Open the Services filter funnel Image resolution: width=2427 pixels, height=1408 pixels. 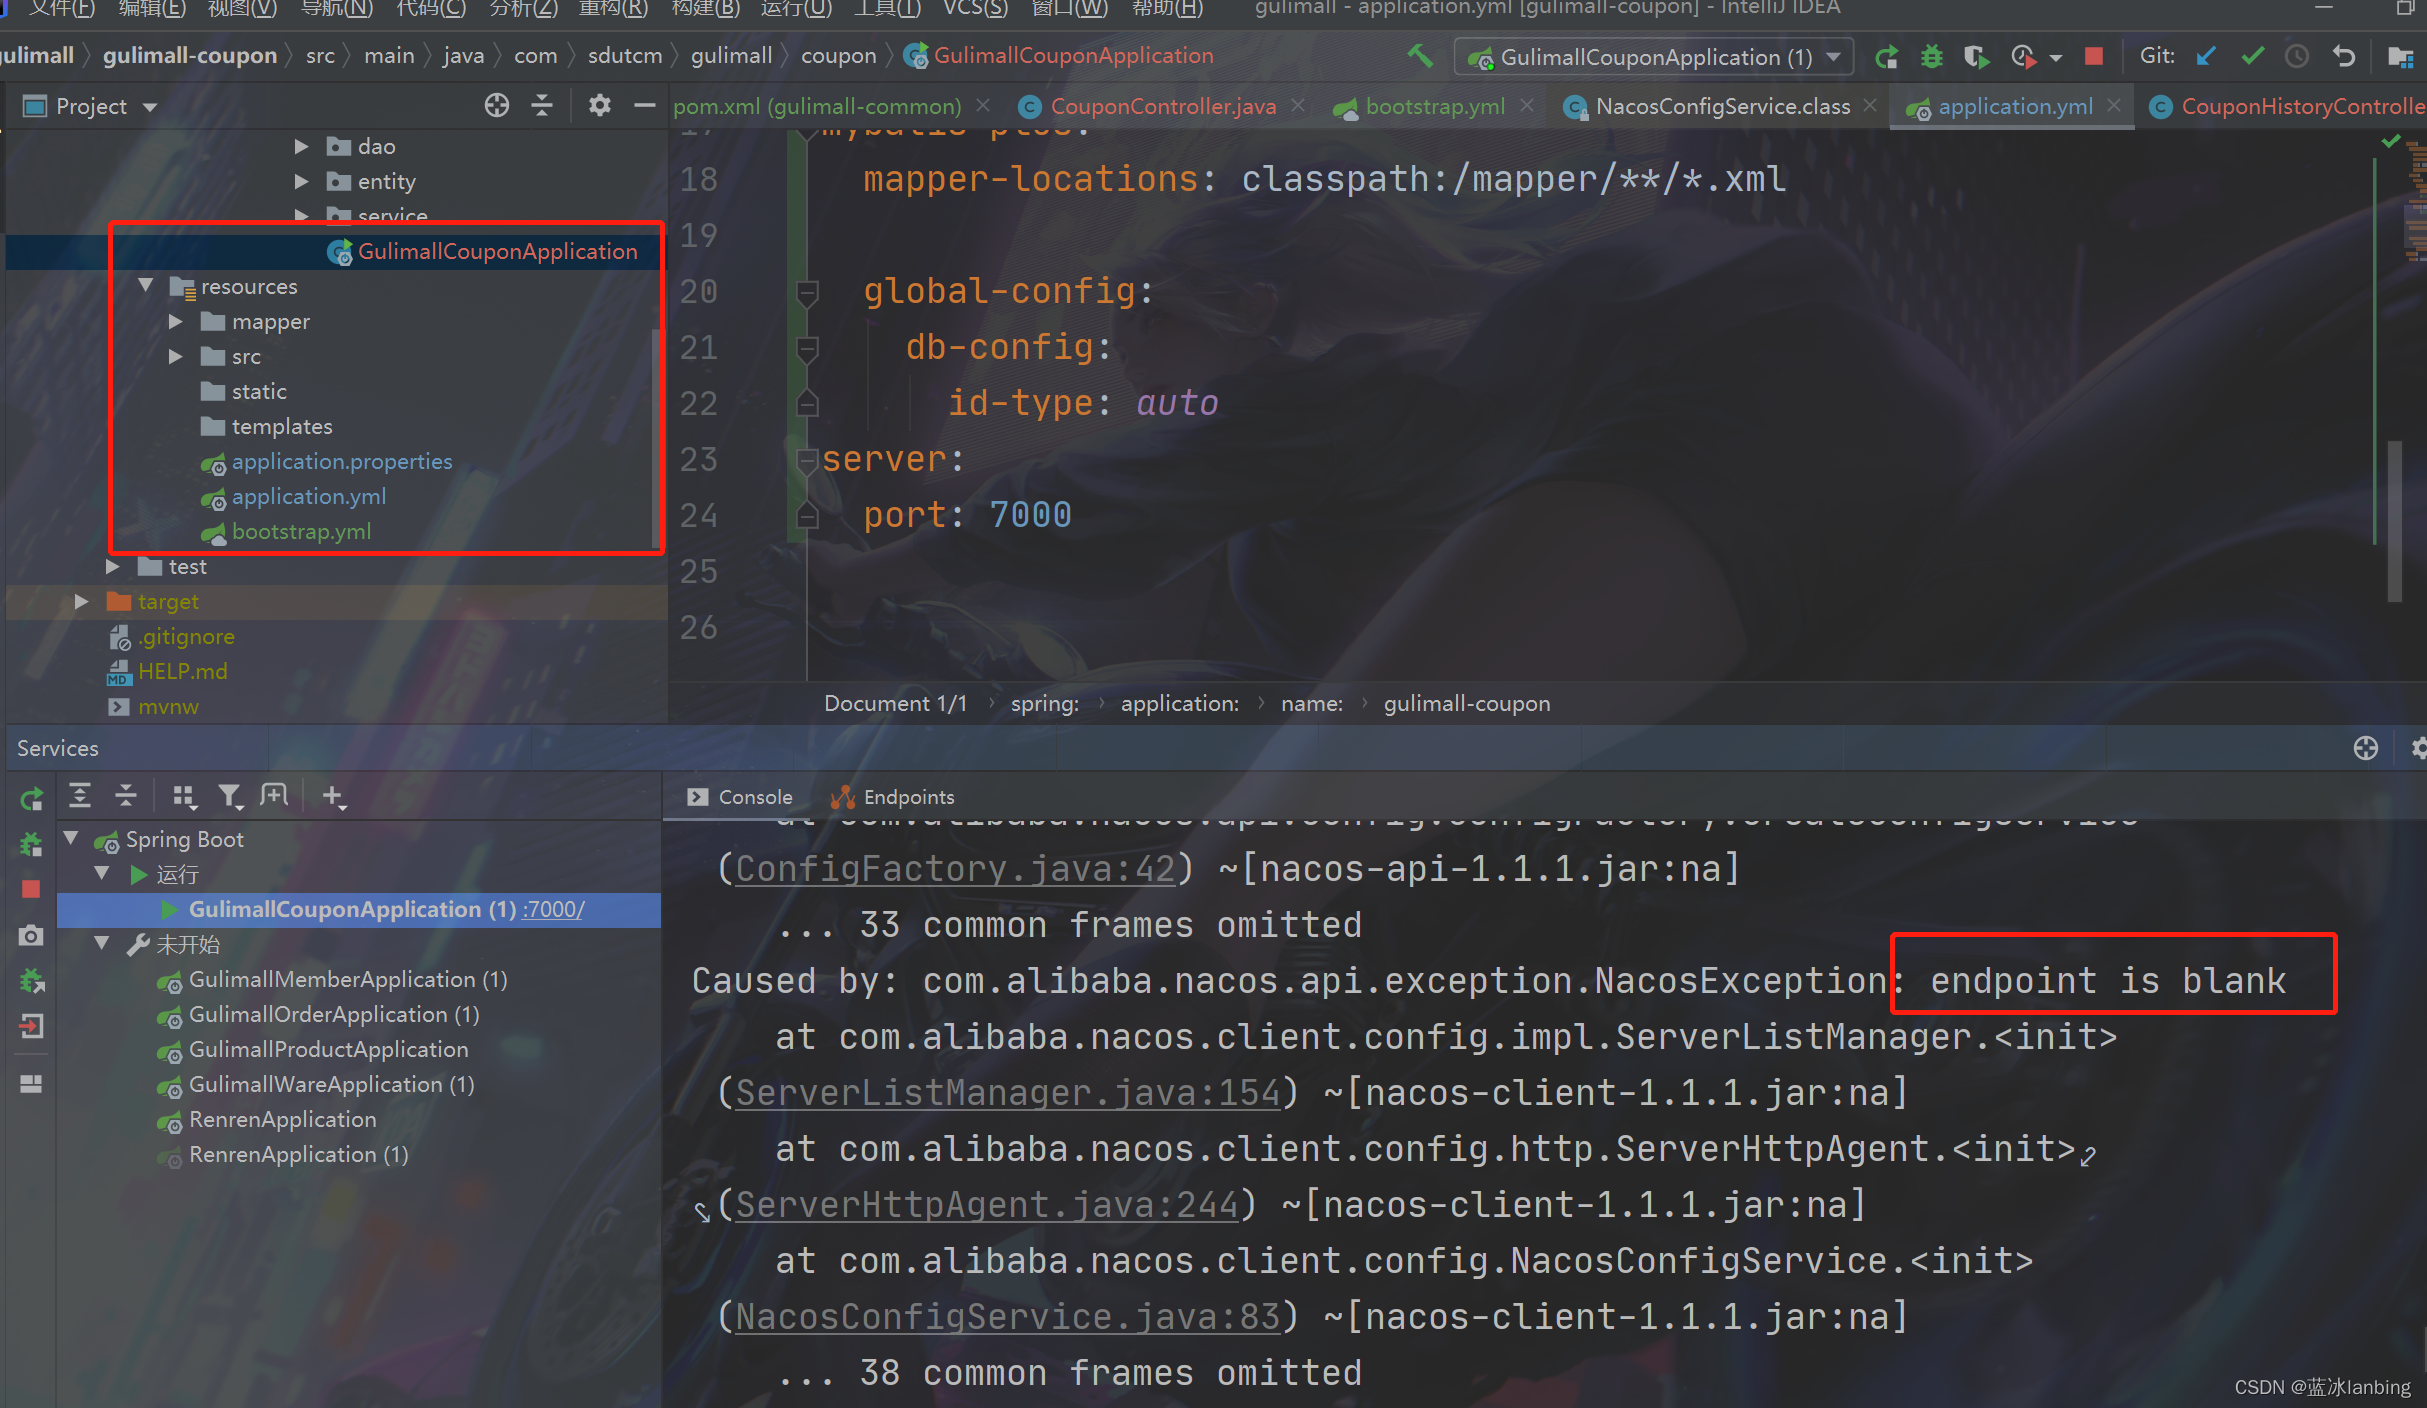click(230, 796)
